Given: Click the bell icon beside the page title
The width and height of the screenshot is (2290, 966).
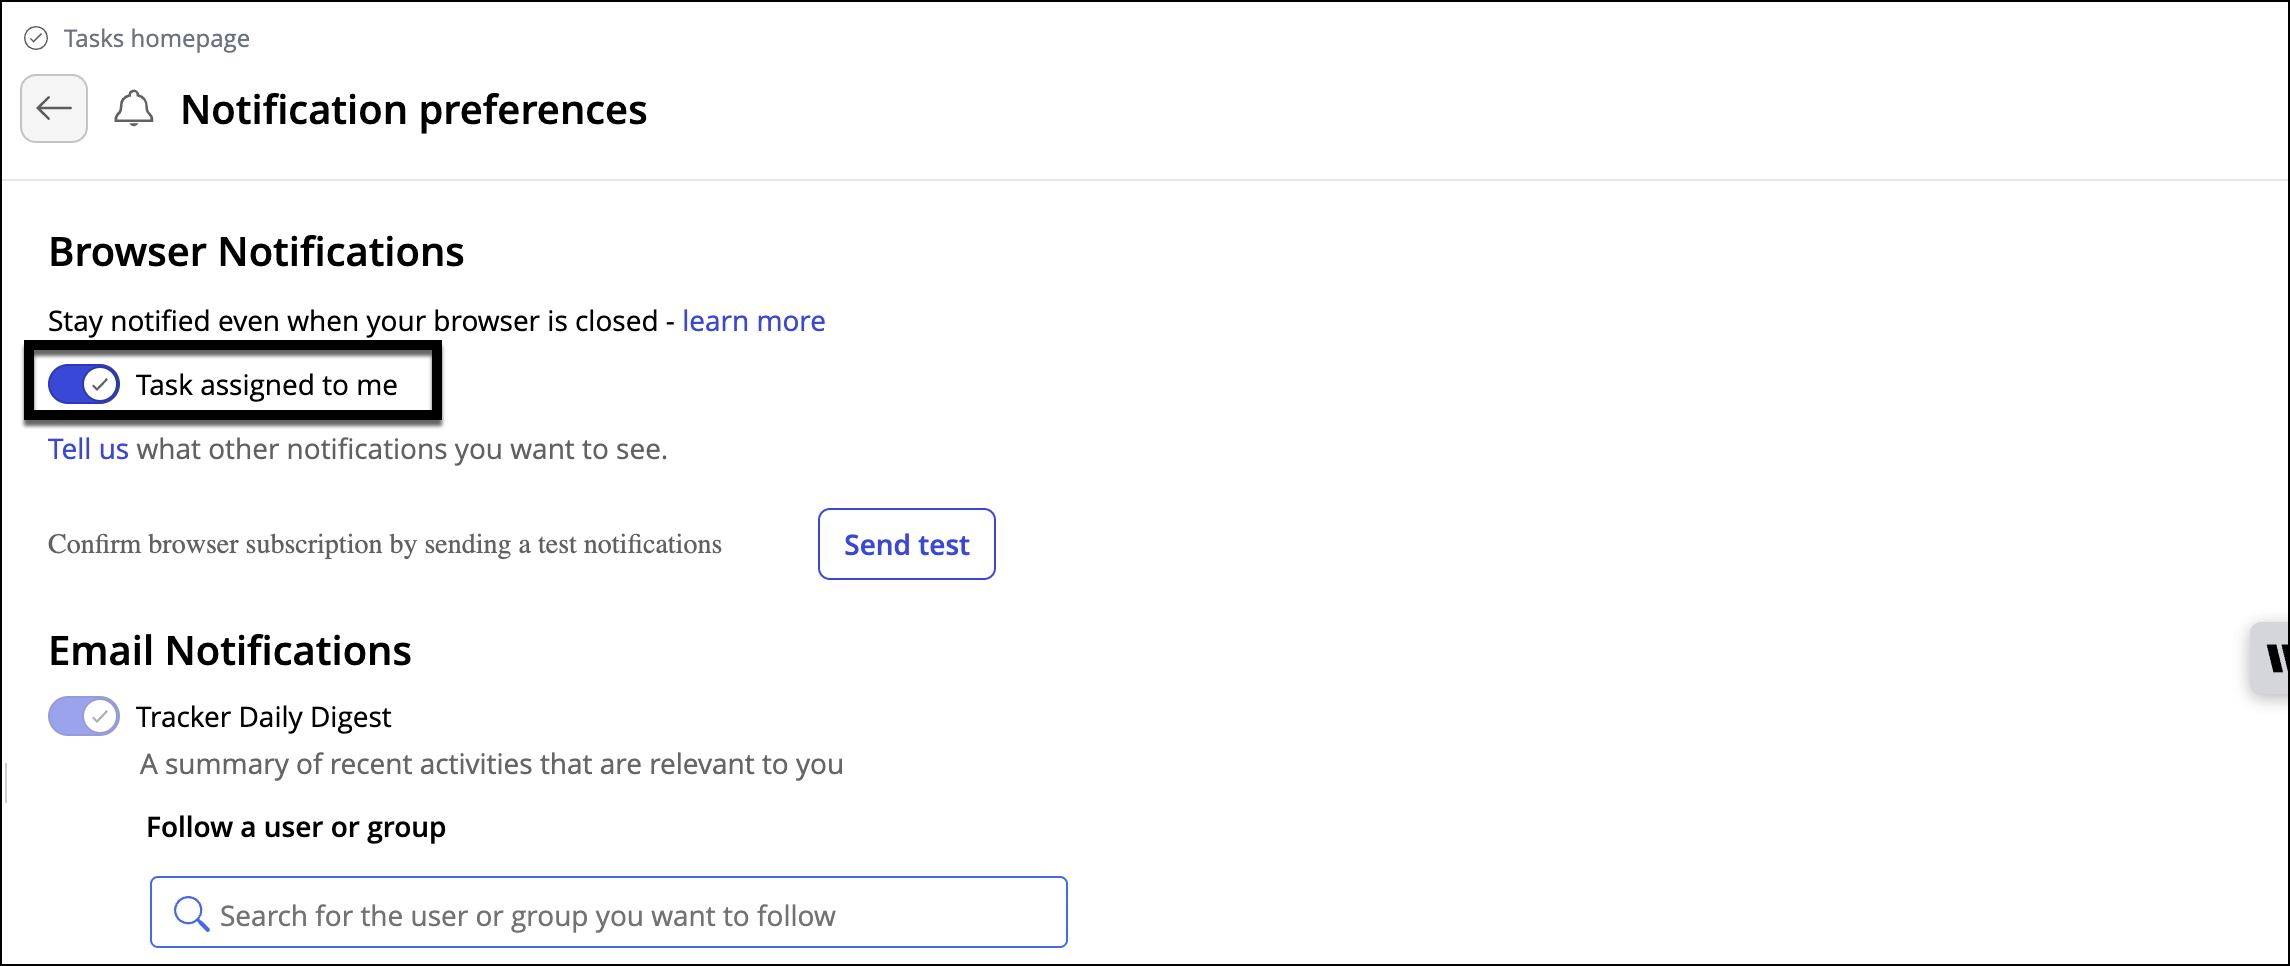Looking at the screenshot, I should pyautogui.click(x=133, y=109).
